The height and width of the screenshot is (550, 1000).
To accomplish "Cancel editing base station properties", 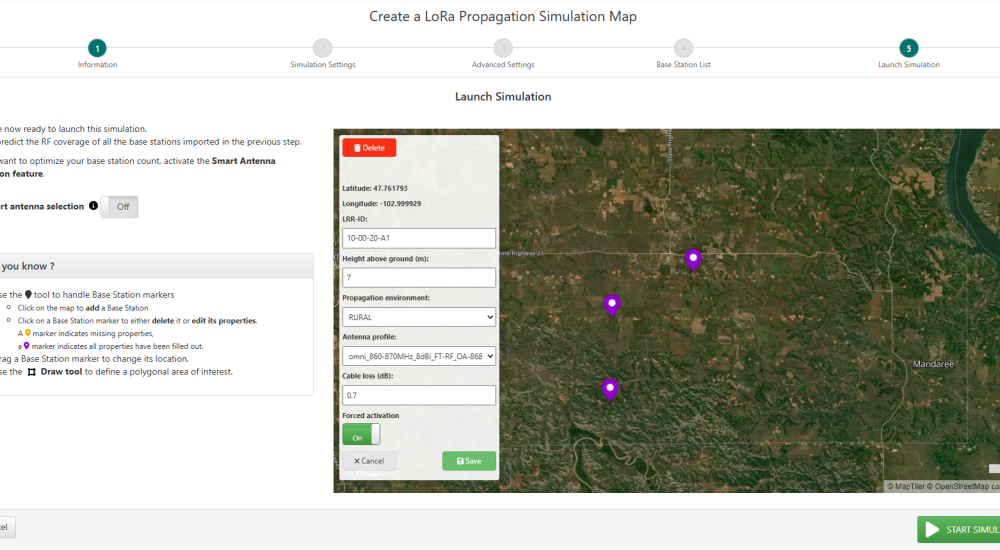I will (369, 461).
